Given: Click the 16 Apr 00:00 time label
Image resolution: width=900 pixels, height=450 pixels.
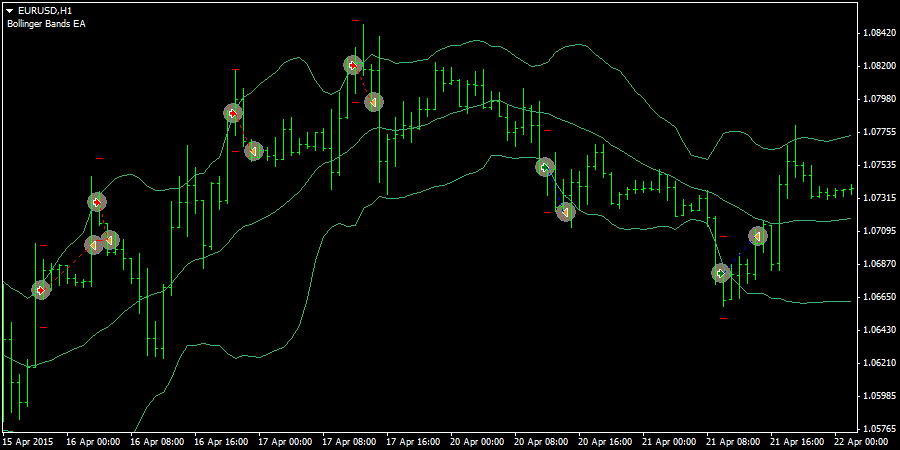Looking at the screenshot, I should point(95,442).
